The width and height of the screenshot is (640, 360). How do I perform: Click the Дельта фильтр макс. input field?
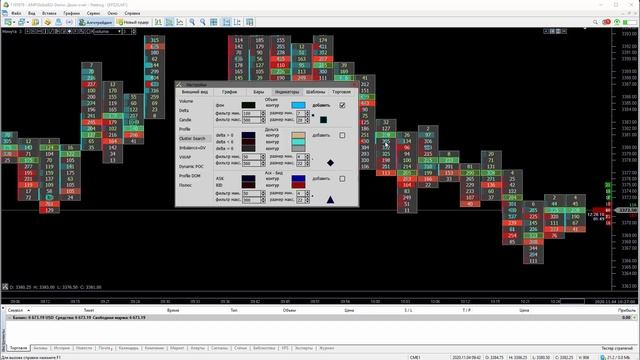(x=251, y=163)
